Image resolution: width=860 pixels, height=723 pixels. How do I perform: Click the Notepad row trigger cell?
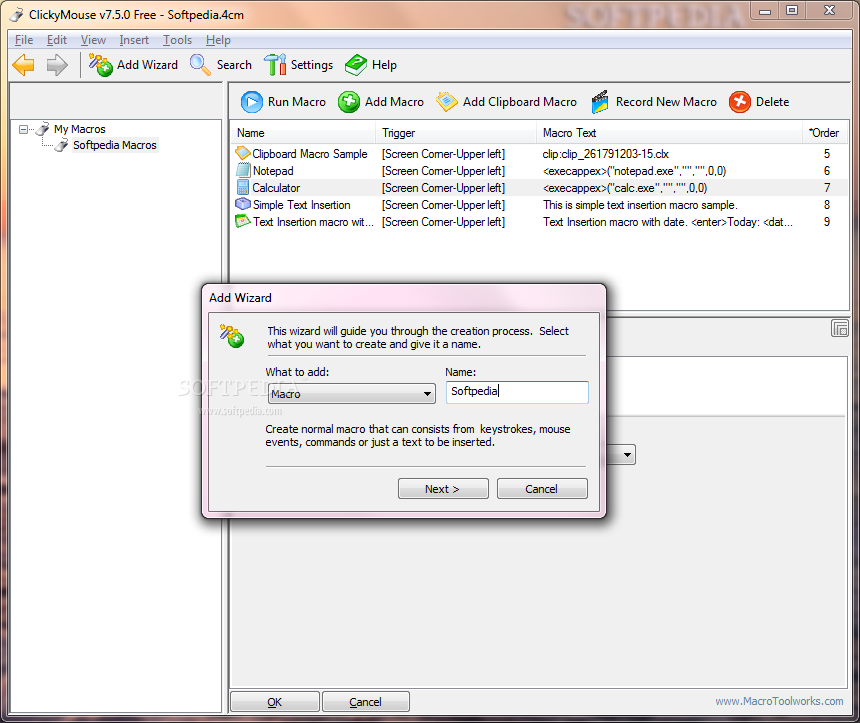(x=443, y=171)
